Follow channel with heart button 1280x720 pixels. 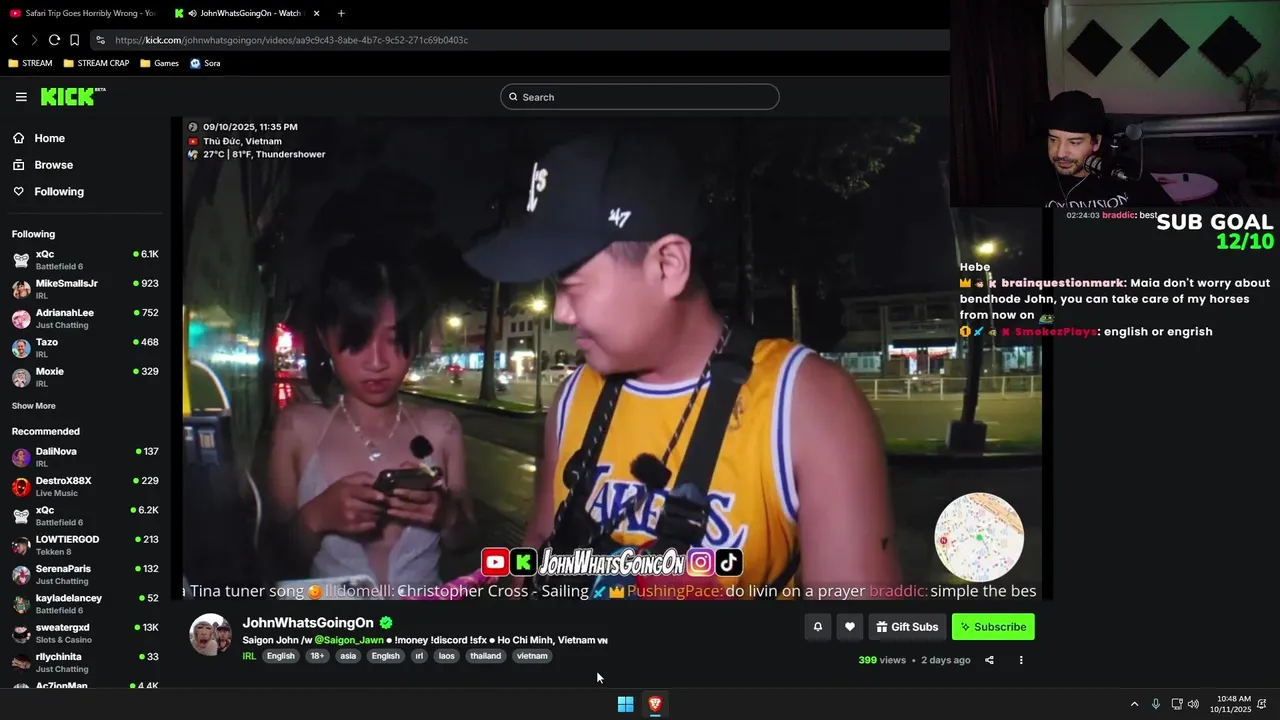pyautogui.click(x=849, y=627)
